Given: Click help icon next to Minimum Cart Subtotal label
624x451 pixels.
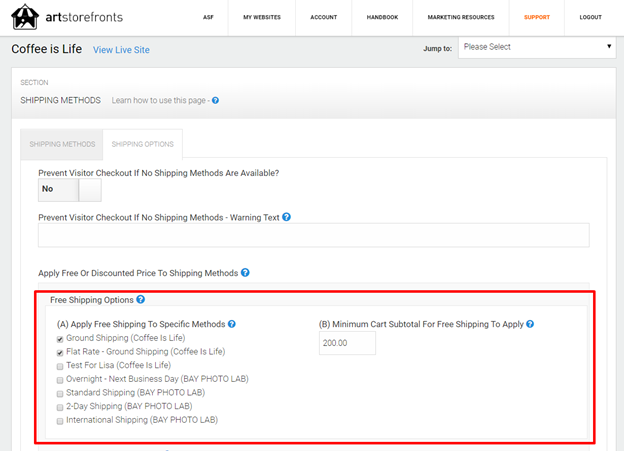Looking at the screenshot, I should pyautogui.click(x=530, y=324).
